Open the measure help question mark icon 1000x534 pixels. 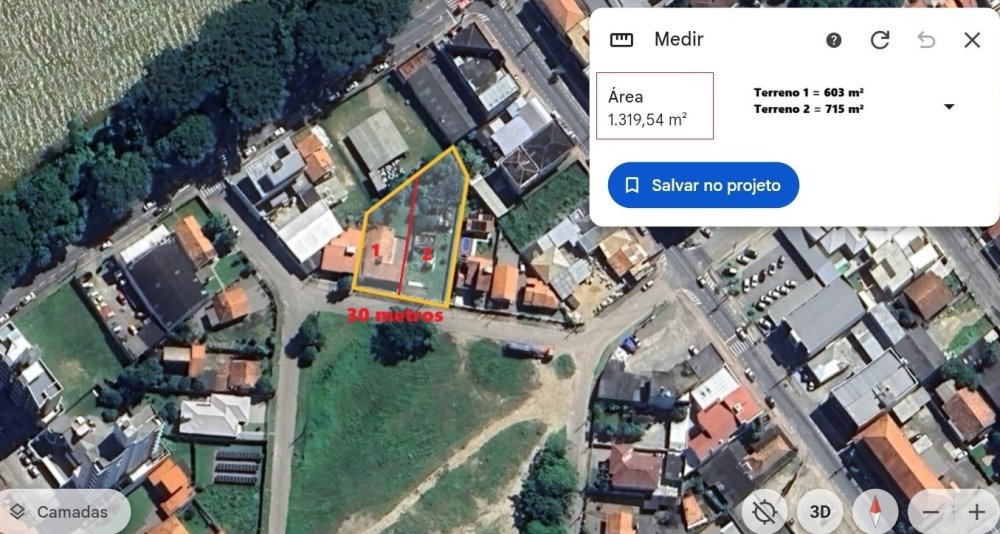[834, 40]
